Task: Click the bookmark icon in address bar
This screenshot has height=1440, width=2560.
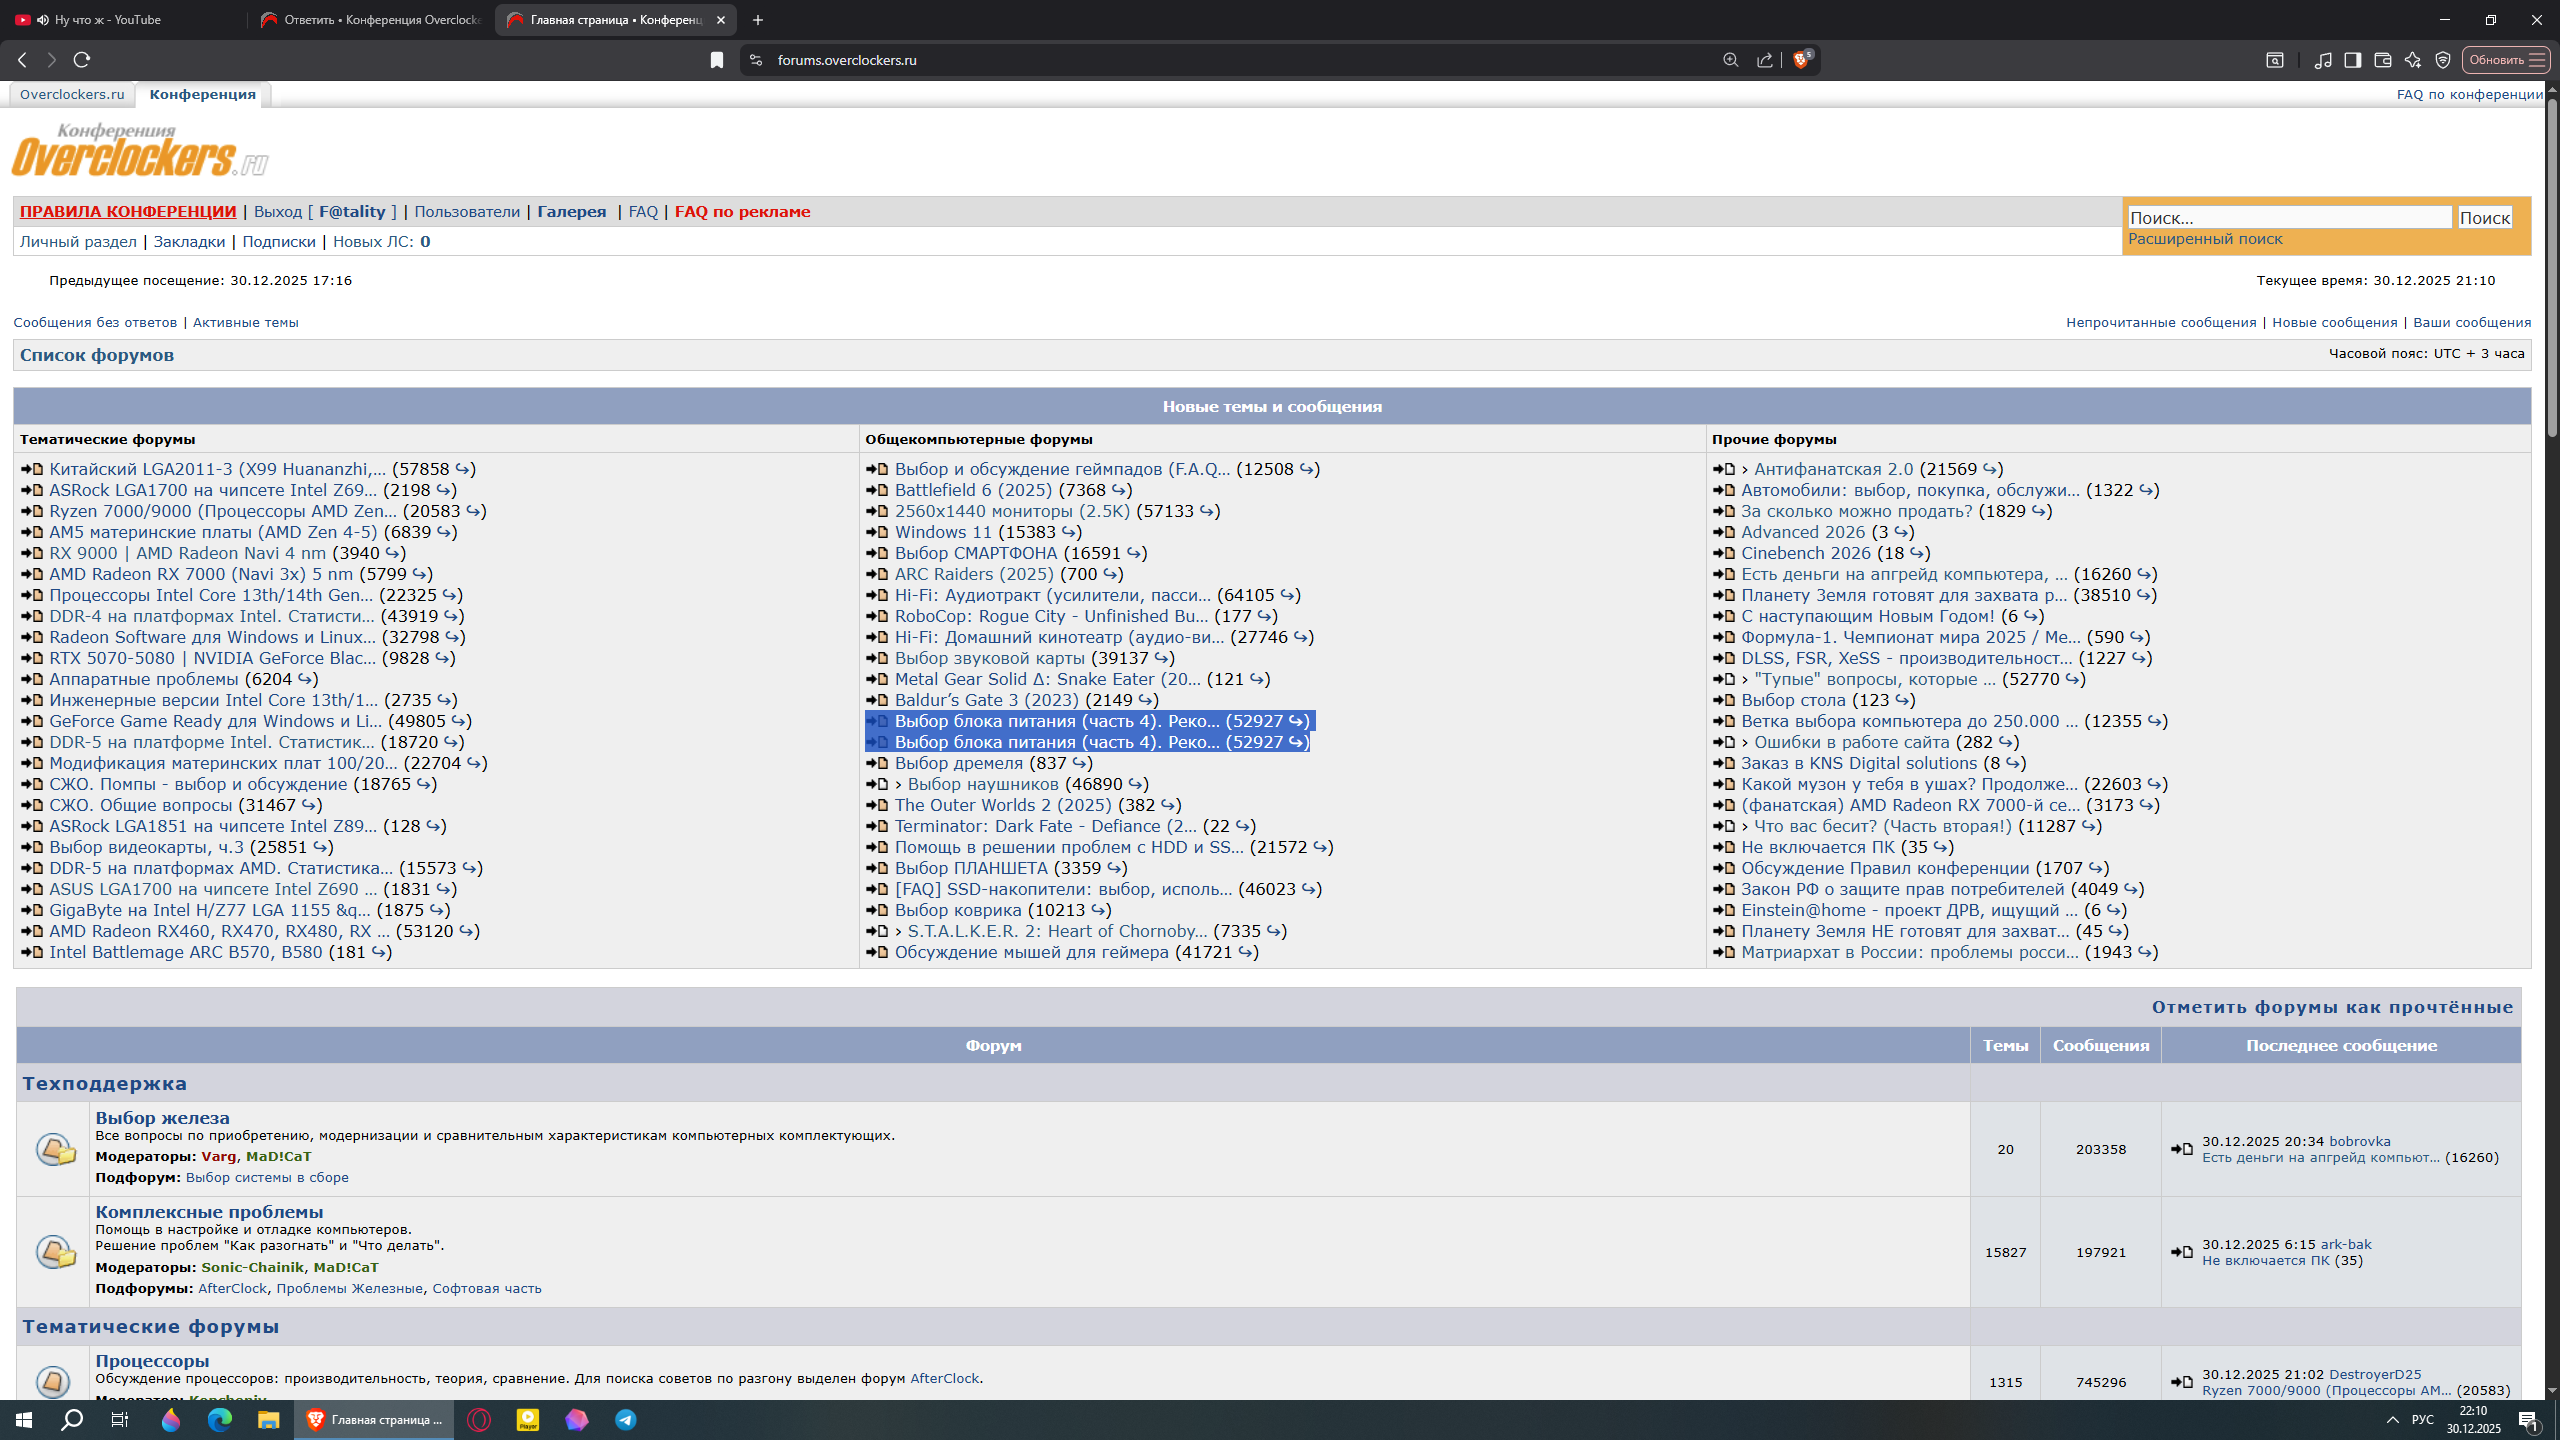Action: [717, 60]
